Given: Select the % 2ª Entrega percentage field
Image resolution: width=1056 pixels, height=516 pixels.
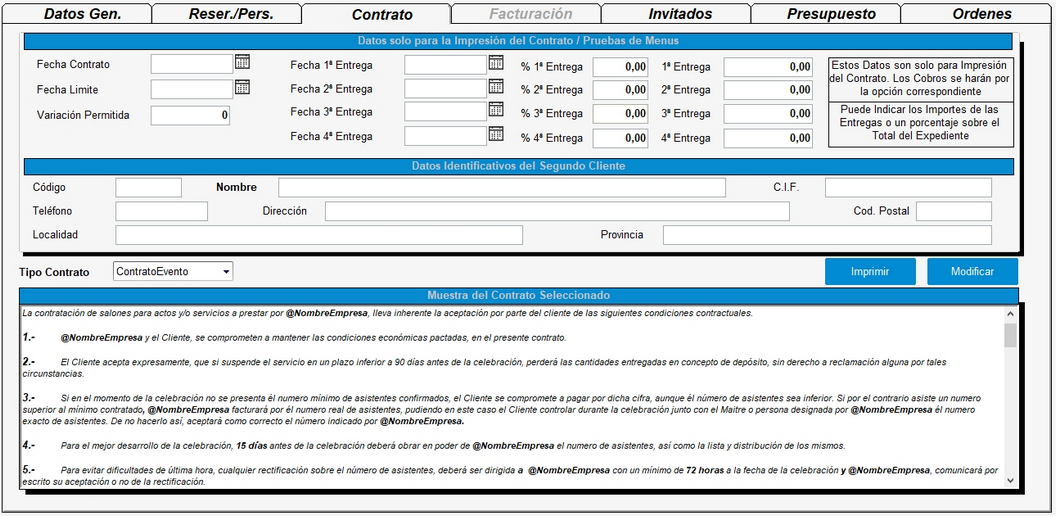Looking at the screenshot, I should pos(620,90).
